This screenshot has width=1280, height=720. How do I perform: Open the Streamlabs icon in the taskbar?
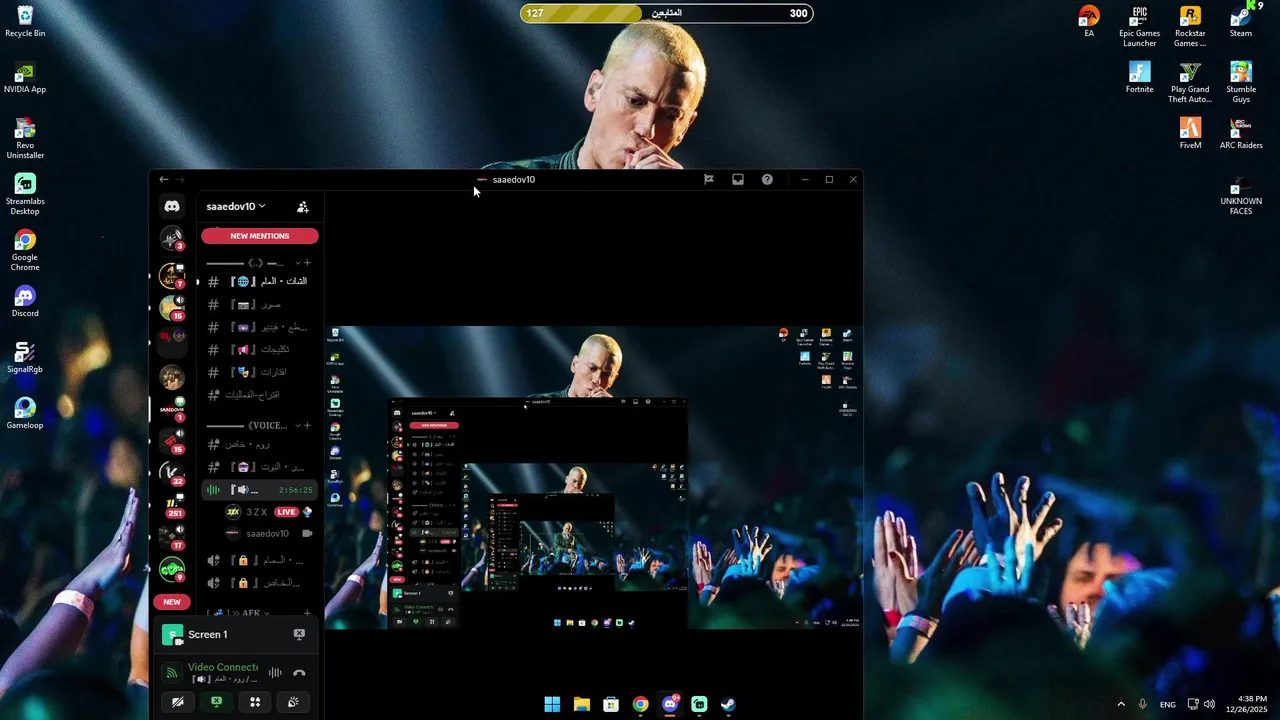(699, 704)
